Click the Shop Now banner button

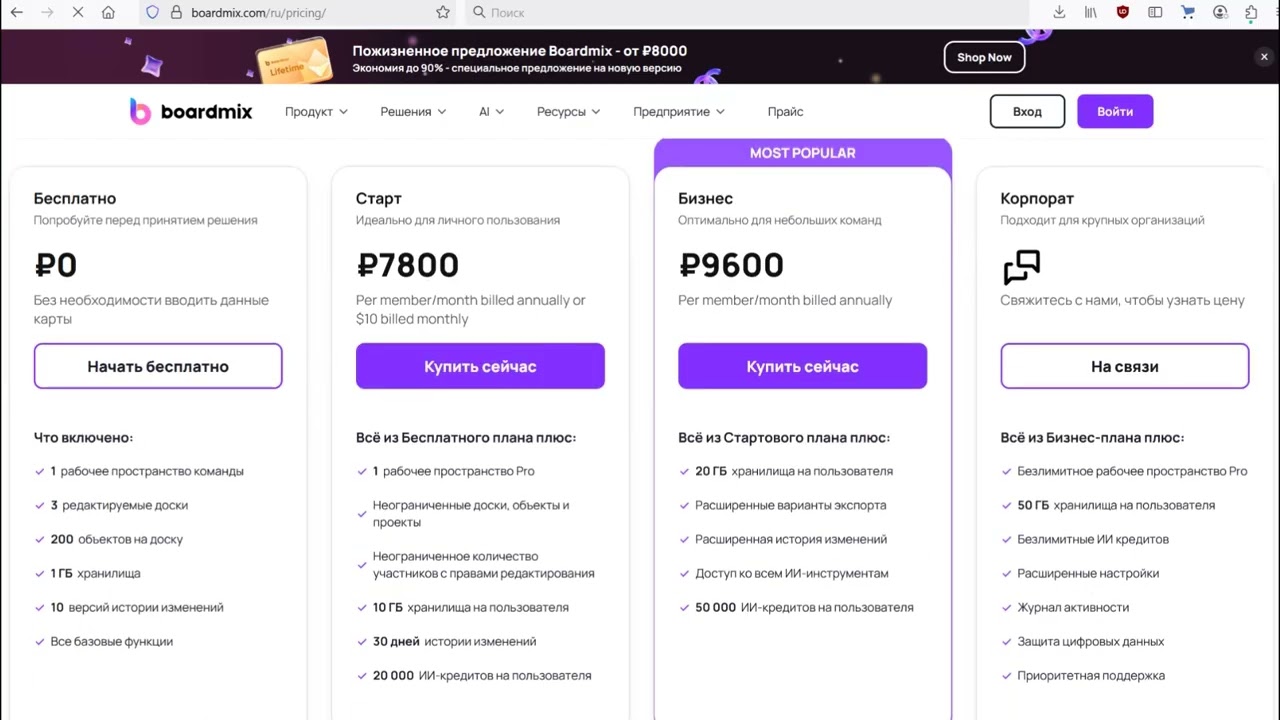(x=984, y=57)
